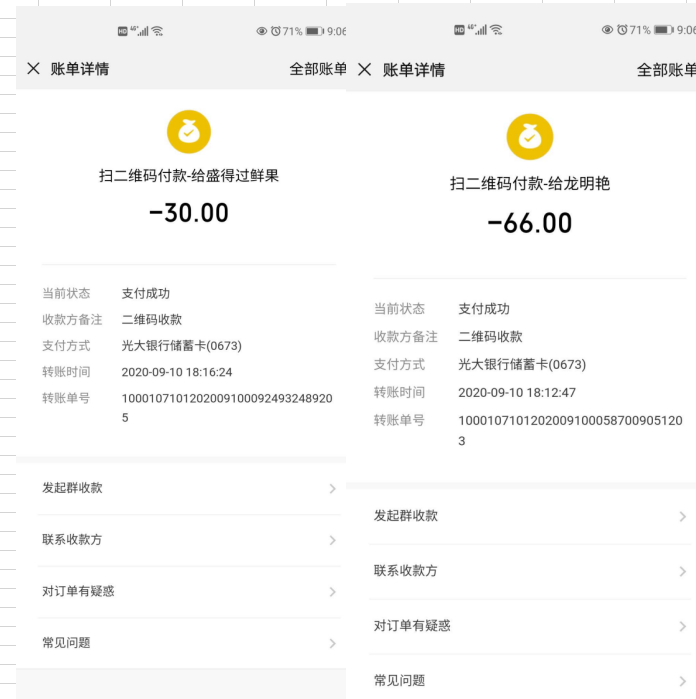
Task: Open 联系收款方 in the left bill
Action: 72,540
